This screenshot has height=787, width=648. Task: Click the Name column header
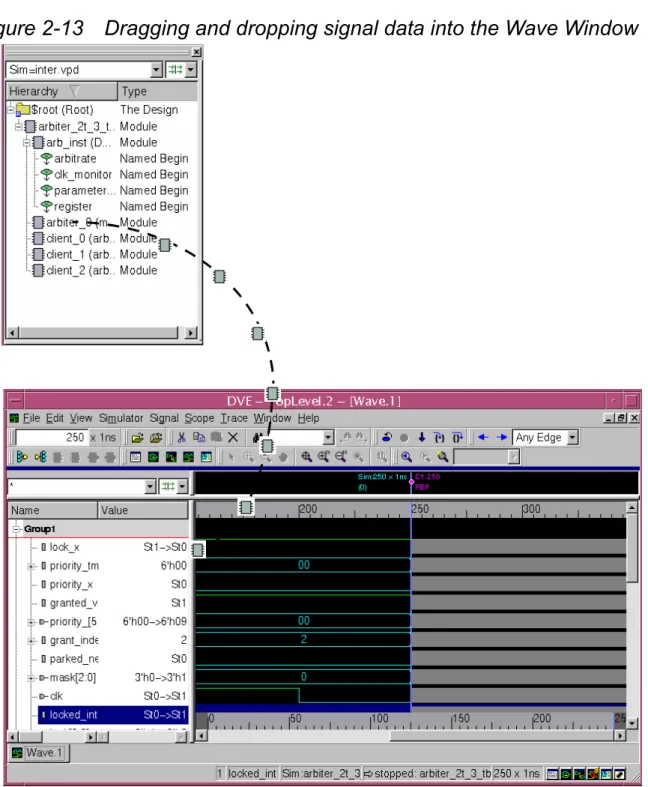[53, 510]
